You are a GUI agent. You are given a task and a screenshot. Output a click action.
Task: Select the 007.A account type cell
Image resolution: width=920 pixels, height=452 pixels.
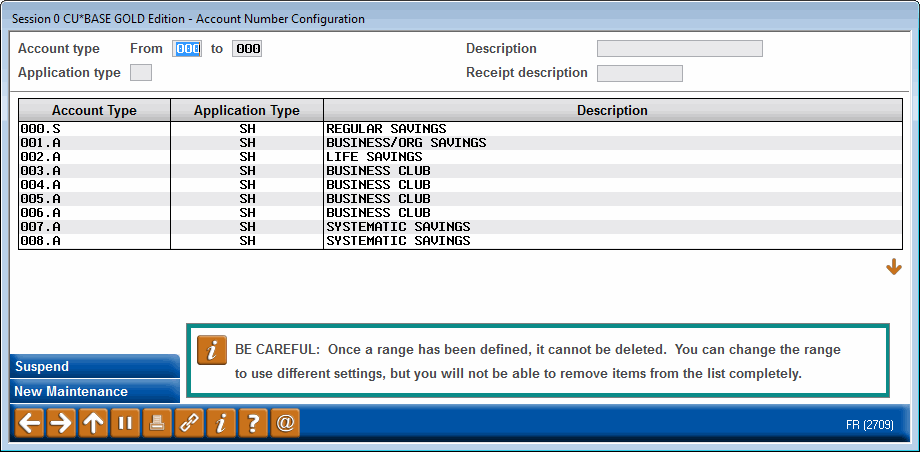(94, 227)
